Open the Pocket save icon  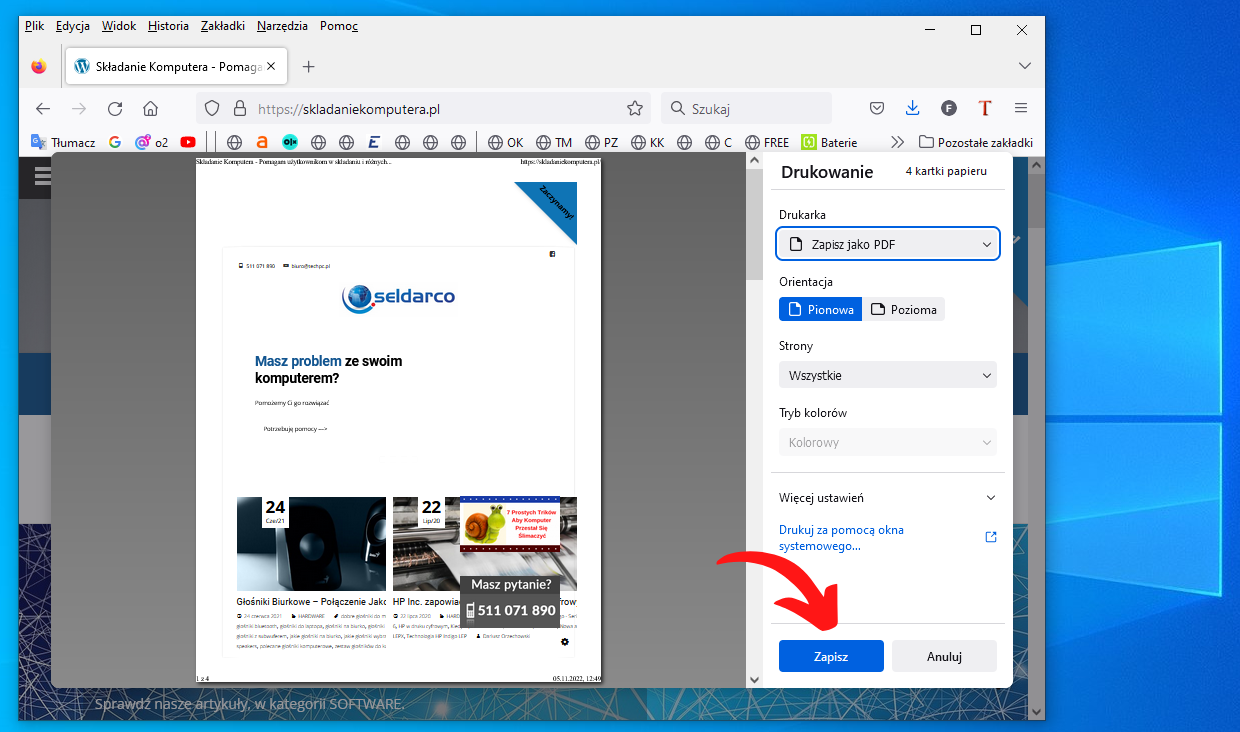[x=876, y=108]
